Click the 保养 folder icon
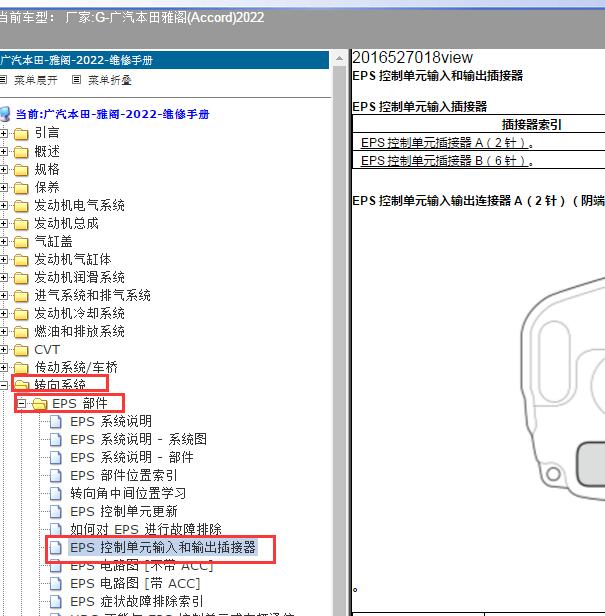The height and width of the screenshot is (616, 605). coord(21,188)
